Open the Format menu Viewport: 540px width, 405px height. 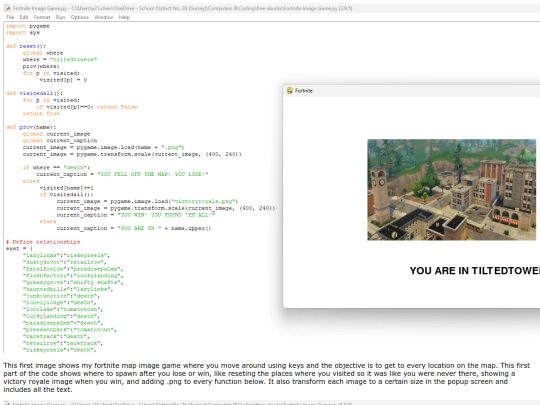[x=42, y=17]
